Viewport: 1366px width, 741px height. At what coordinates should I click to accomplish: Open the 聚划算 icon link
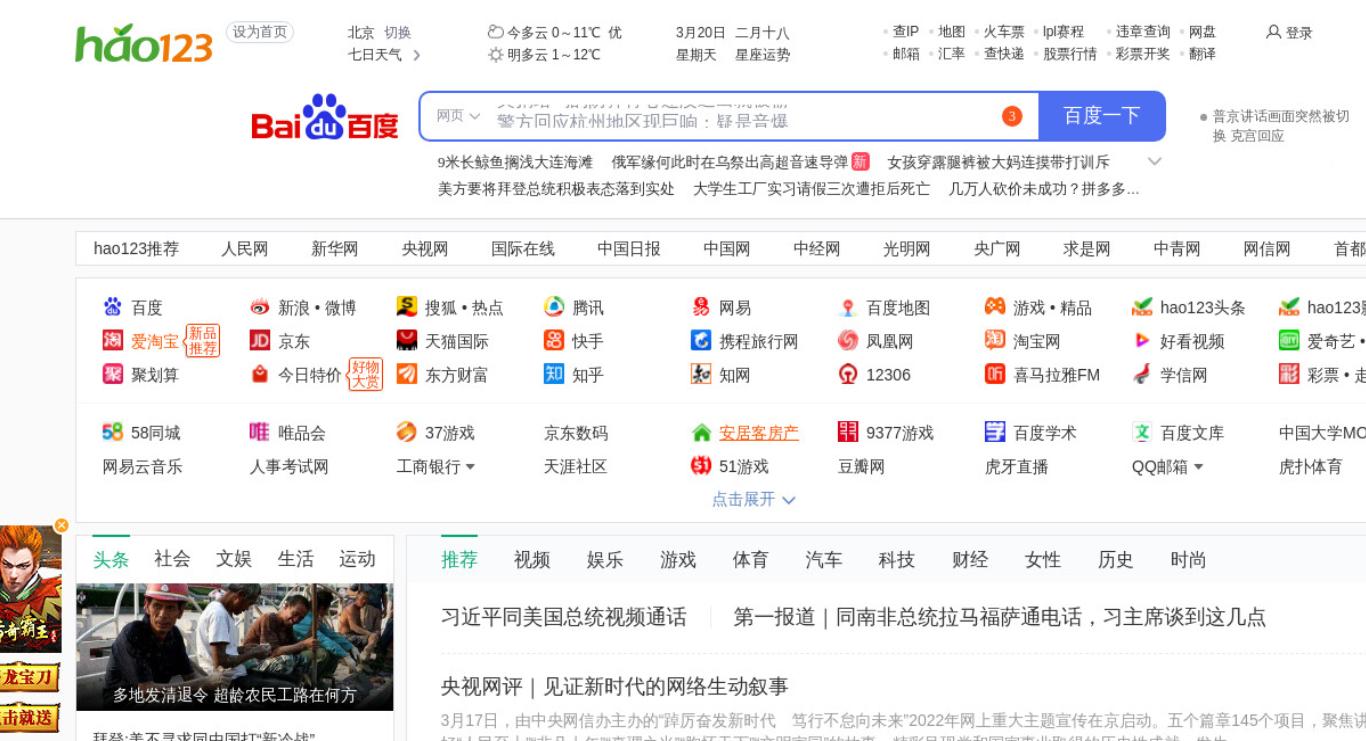pyautogui.click(x=113, y=375)
